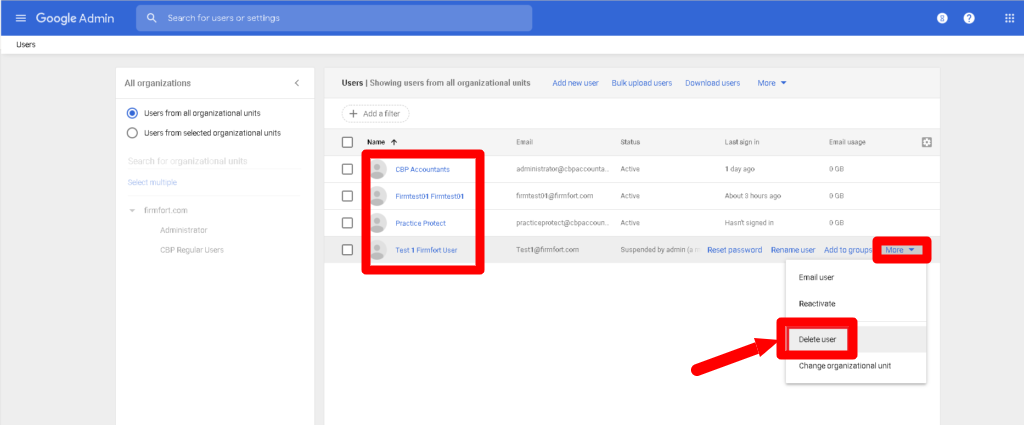
Task: Choose Reactivate from the menu
Action: 816,304
